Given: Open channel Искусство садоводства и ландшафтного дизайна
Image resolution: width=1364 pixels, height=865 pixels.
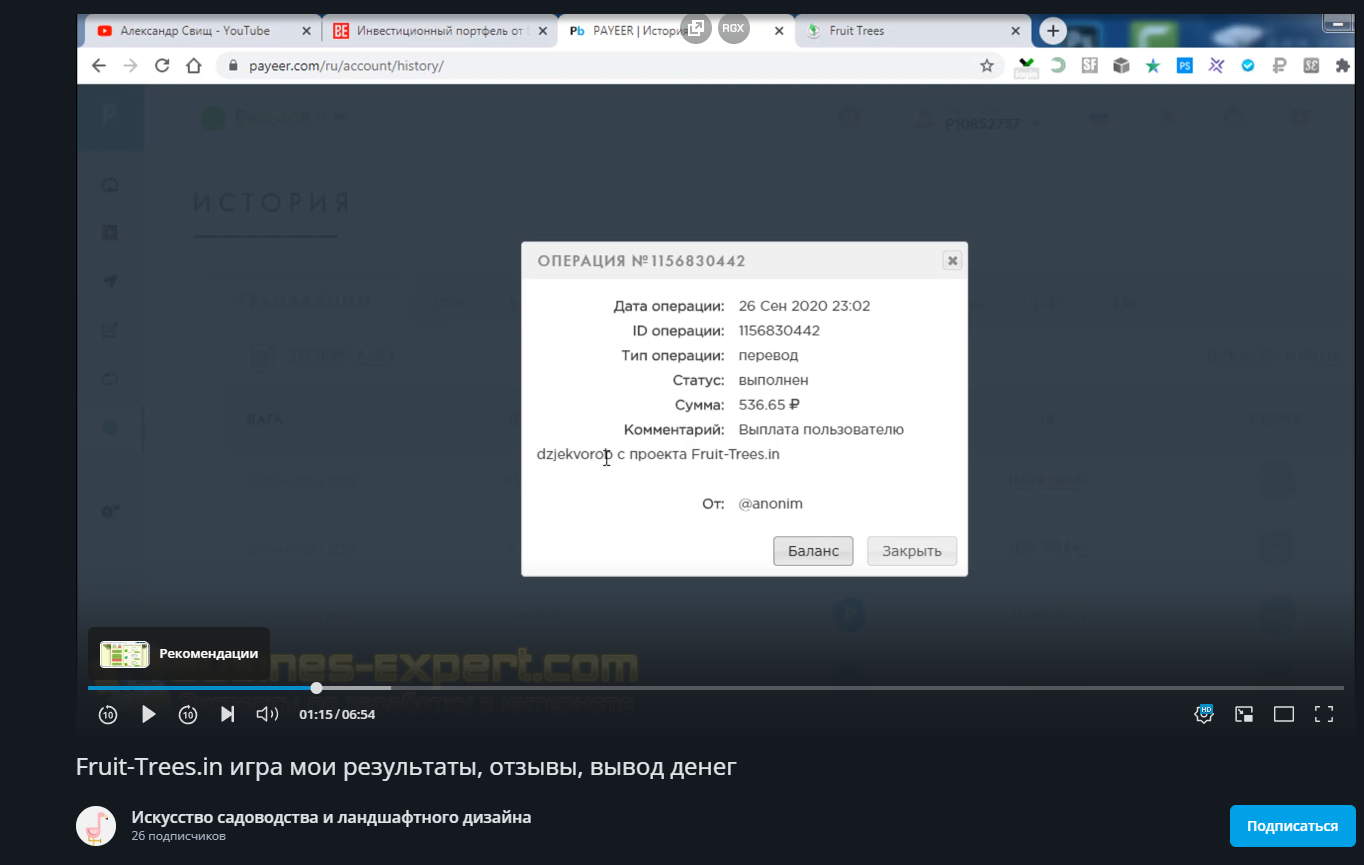Looking at the screenshot, I should click(331, 817).
